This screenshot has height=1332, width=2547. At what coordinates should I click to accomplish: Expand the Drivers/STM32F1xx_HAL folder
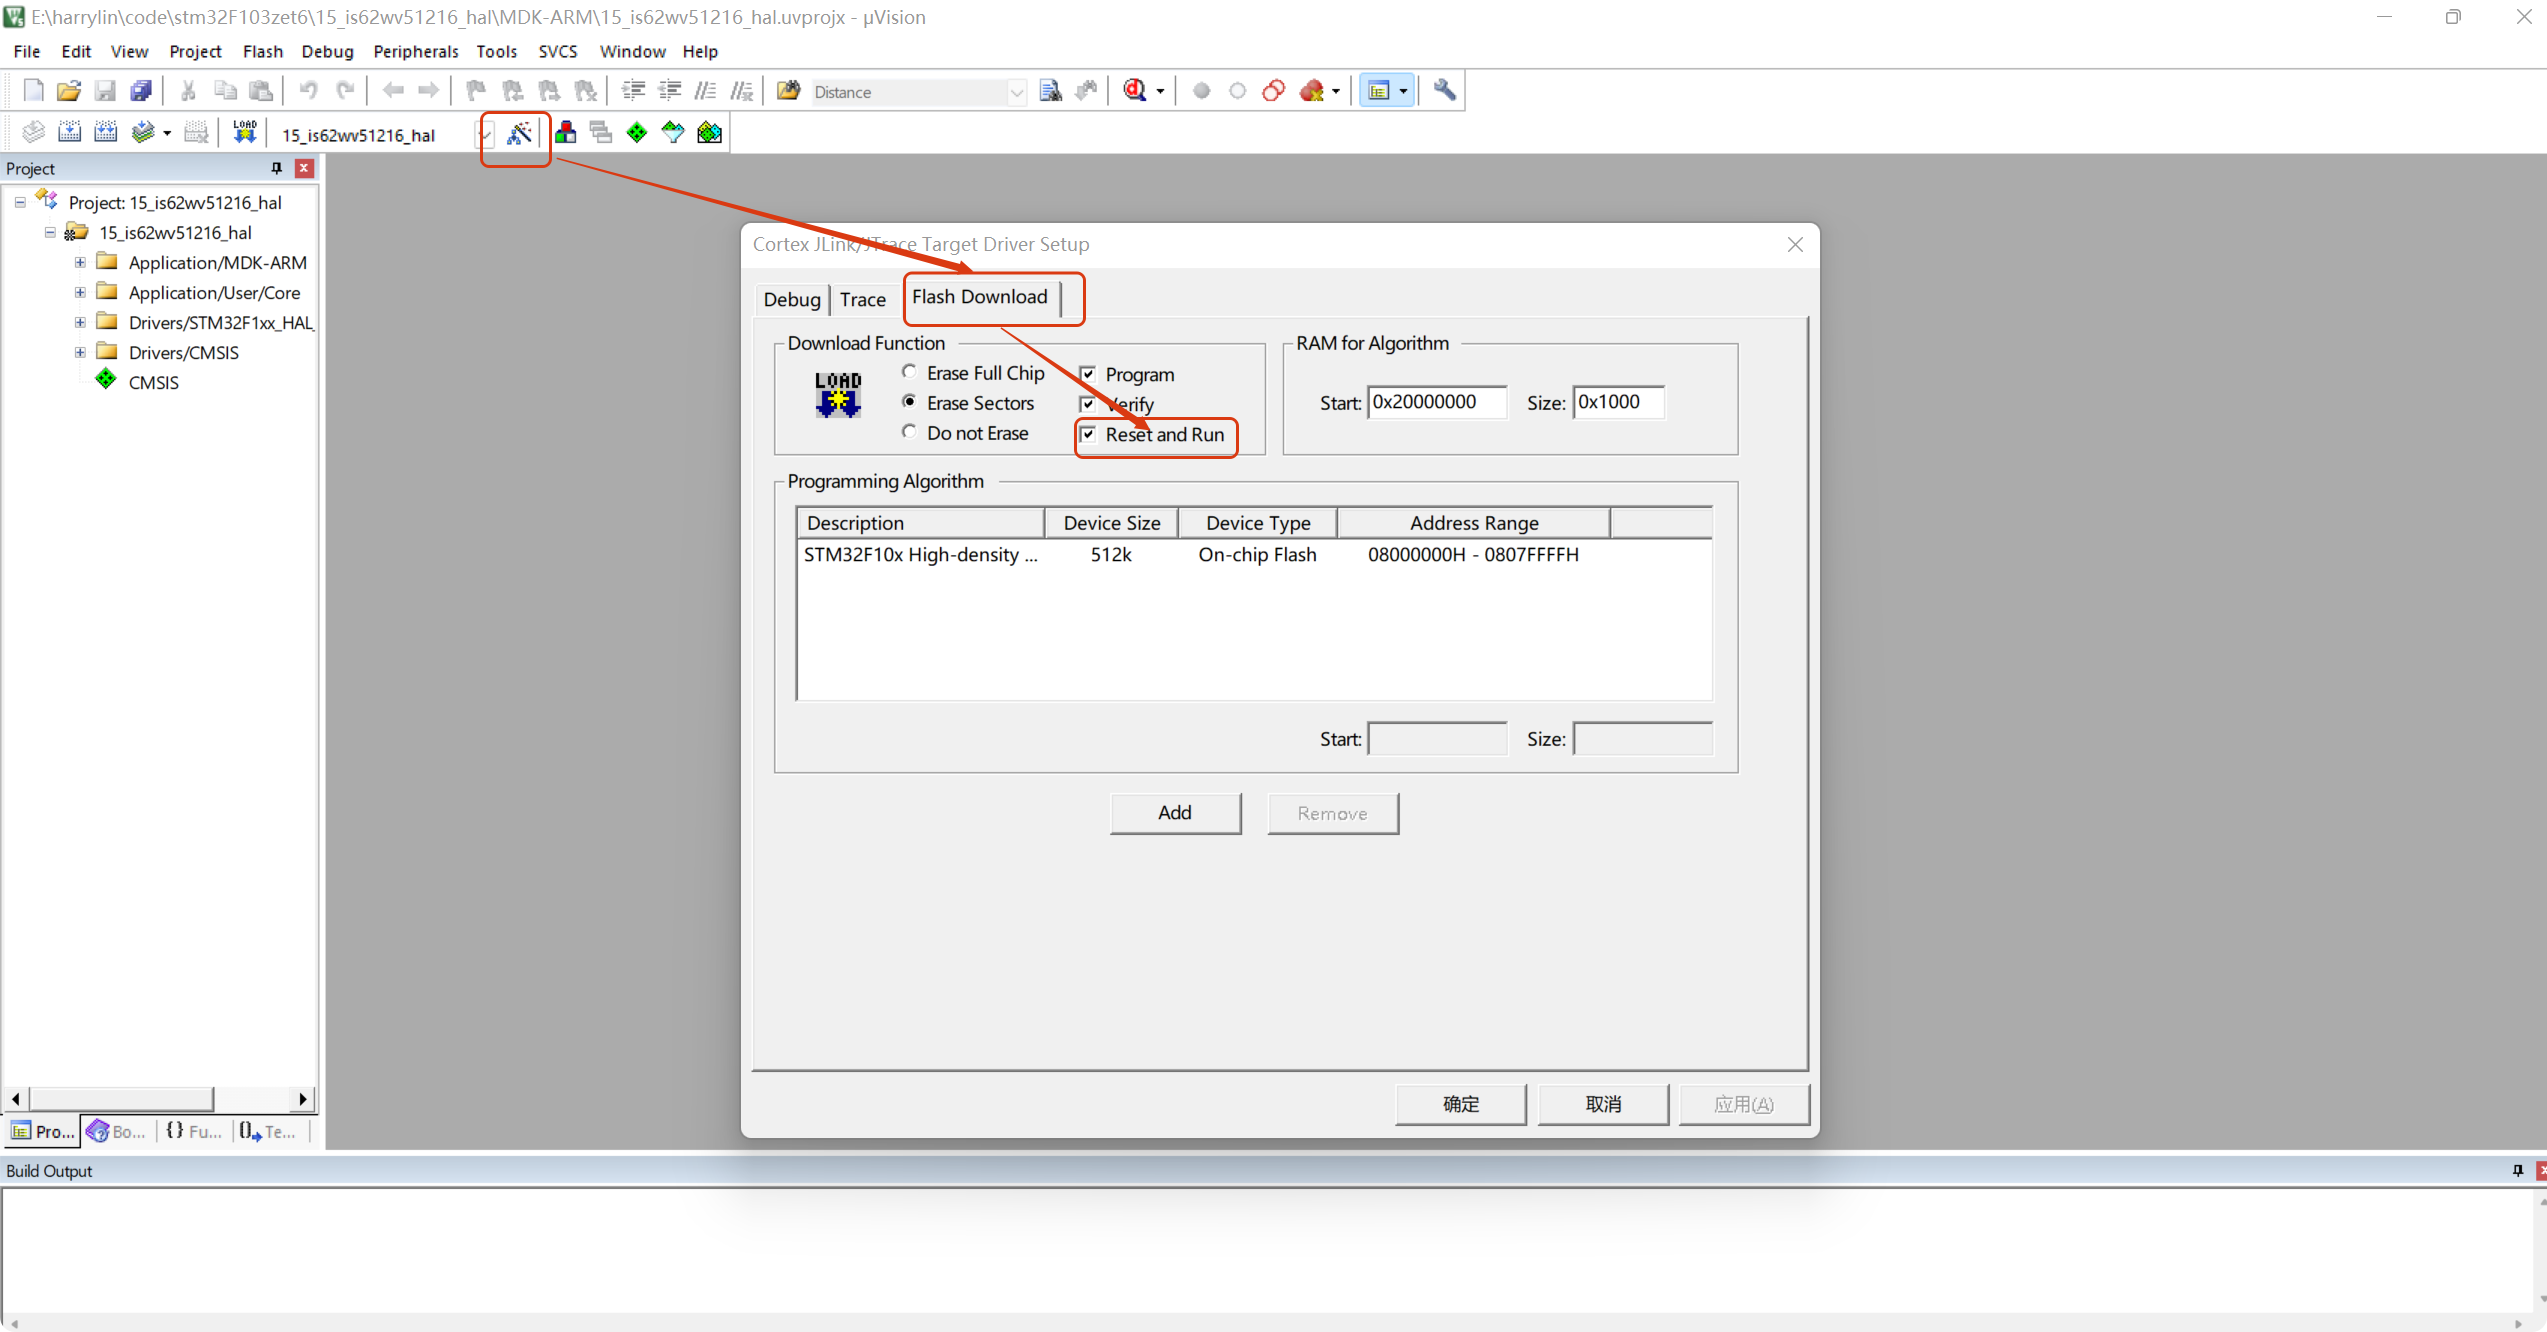[80, 322]
